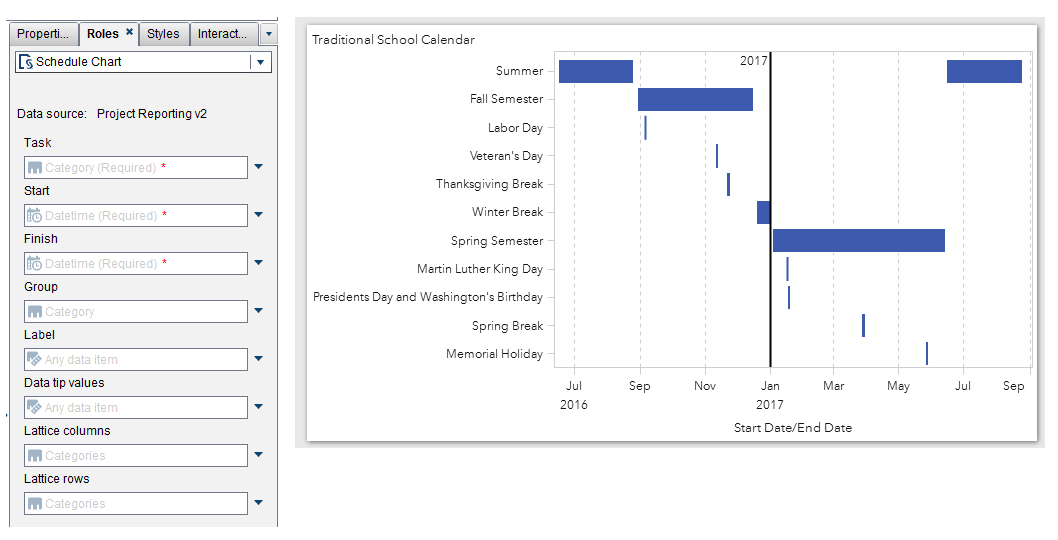Close the Roles tab with its X icon

129,33
